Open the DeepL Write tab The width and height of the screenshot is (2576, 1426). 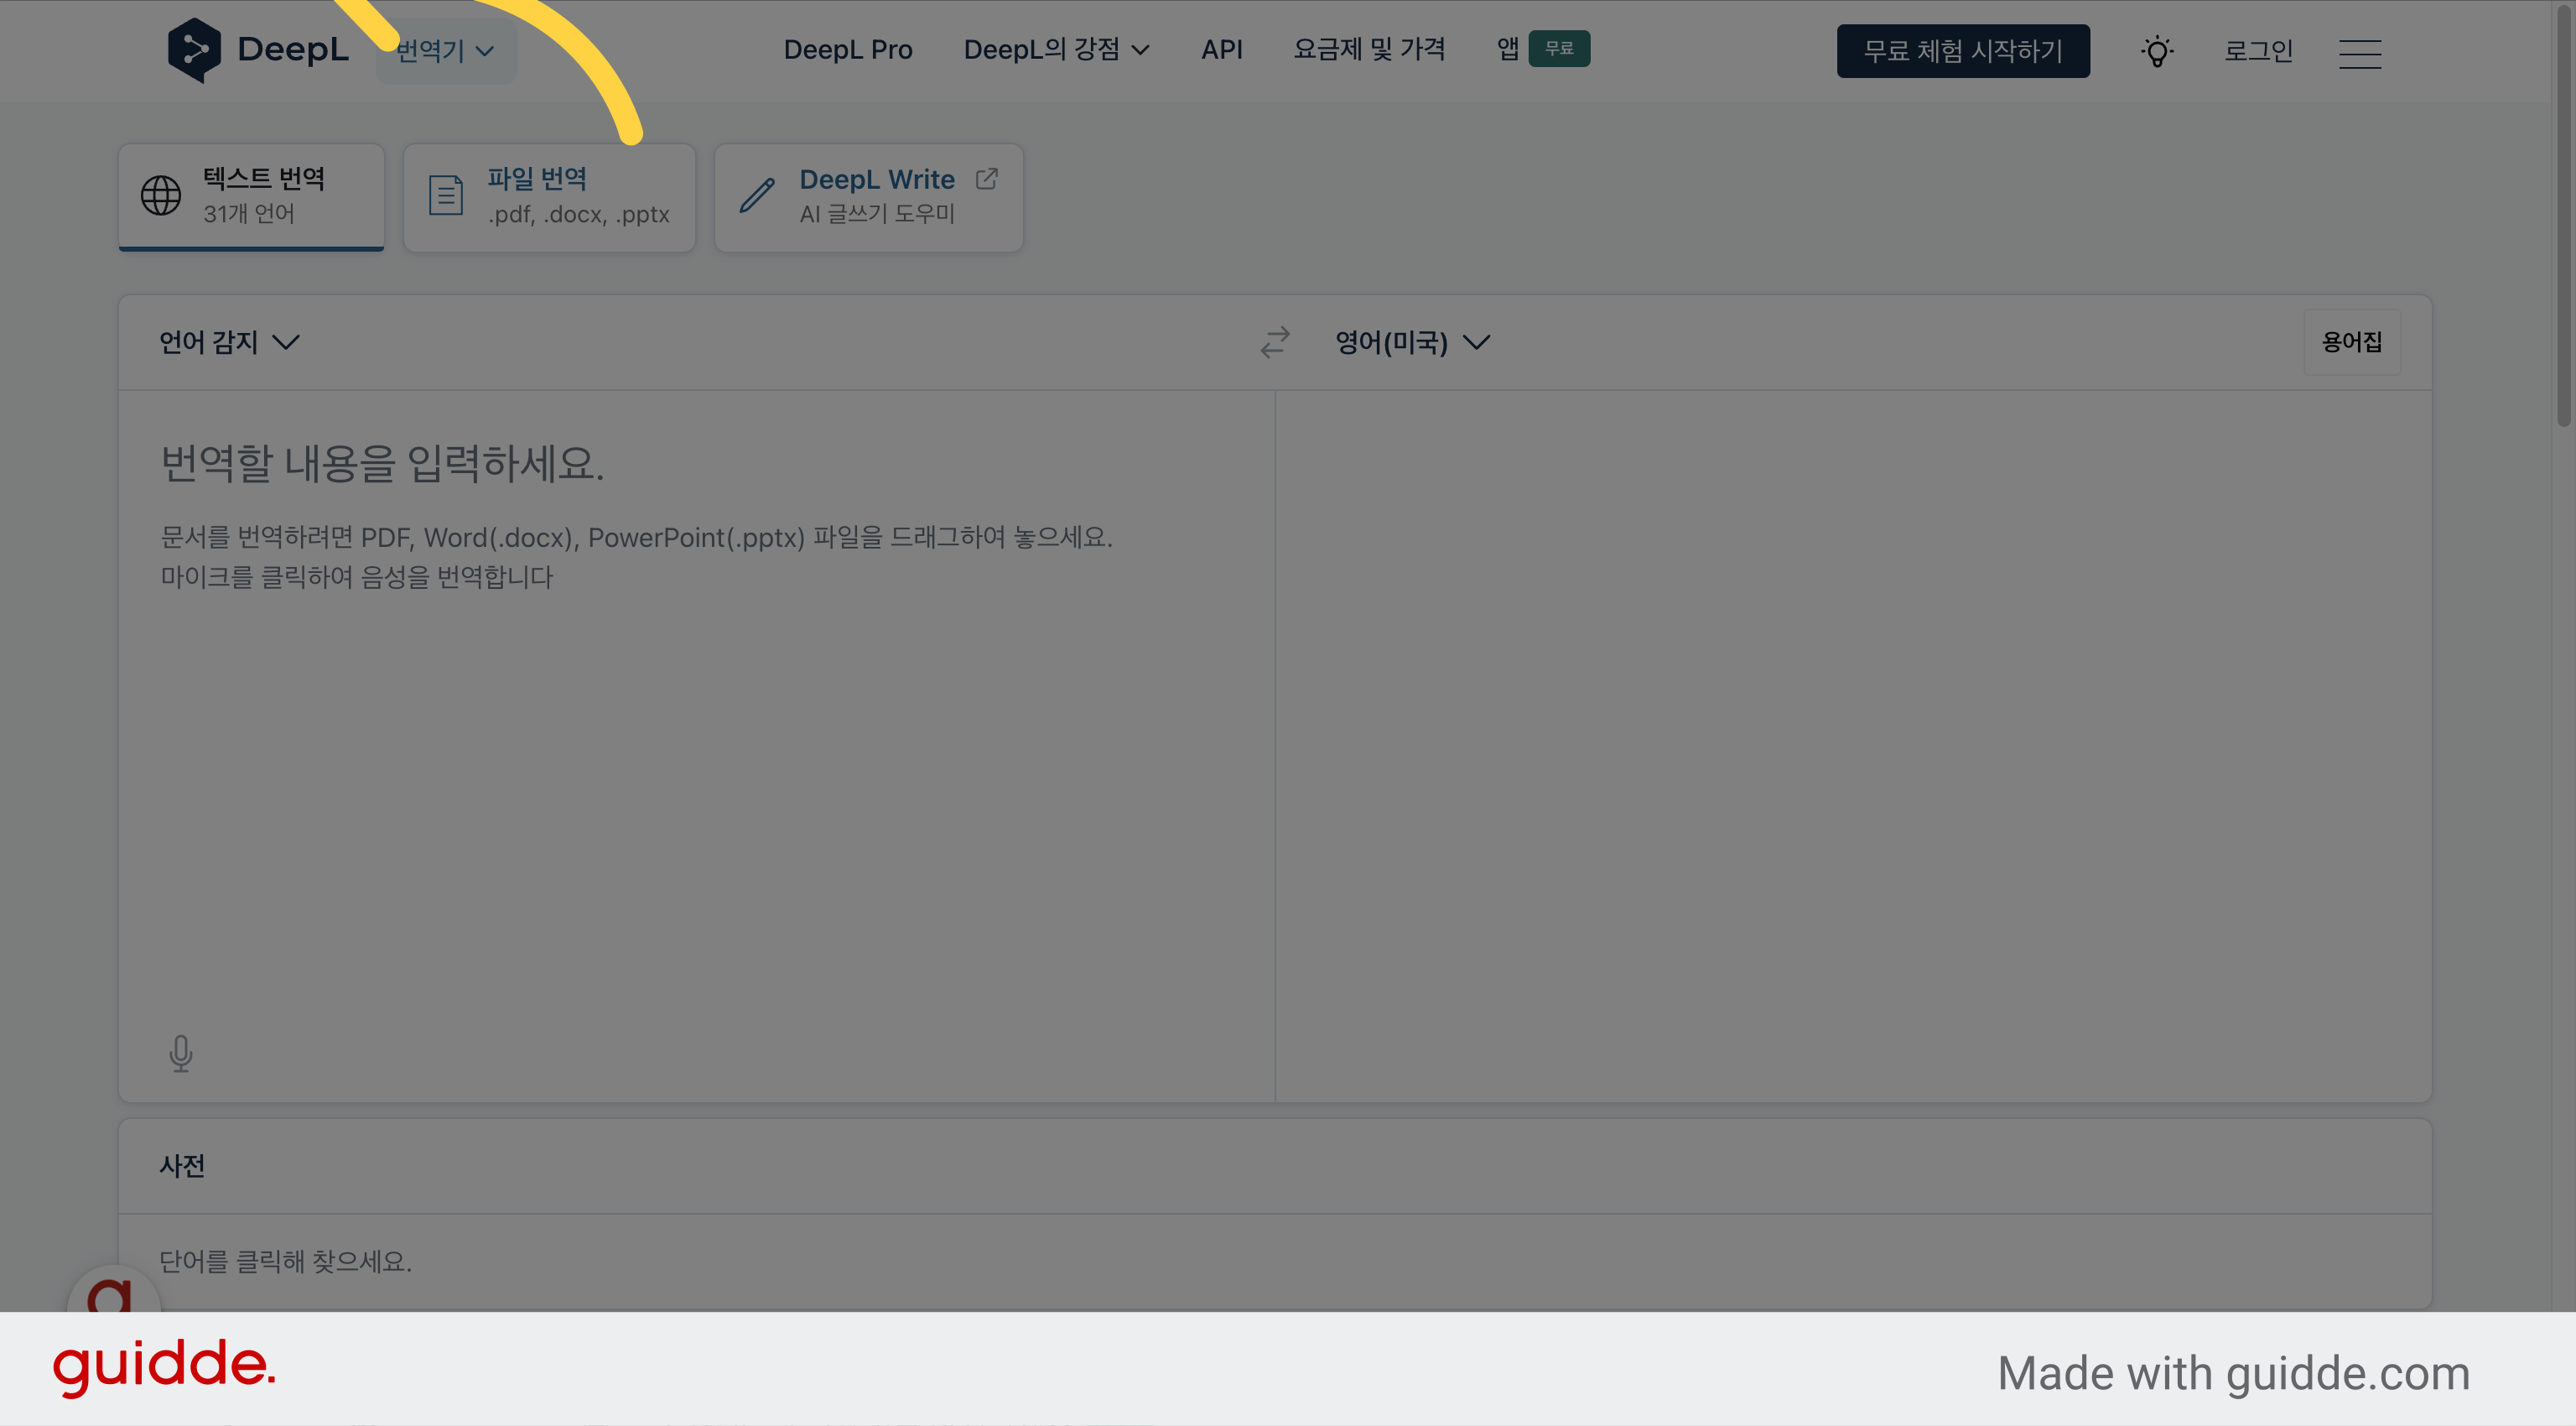(868, 196)
